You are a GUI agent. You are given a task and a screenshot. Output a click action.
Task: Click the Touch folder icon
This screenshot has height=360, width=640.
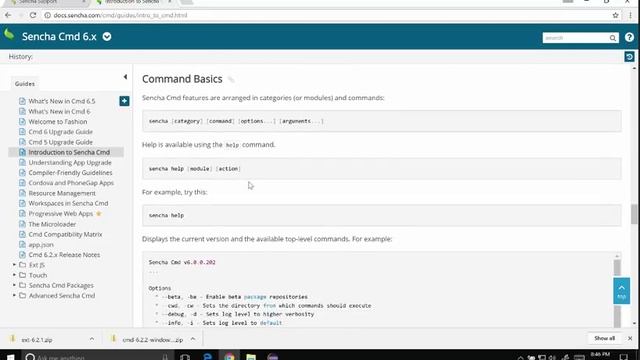[22, 275]
